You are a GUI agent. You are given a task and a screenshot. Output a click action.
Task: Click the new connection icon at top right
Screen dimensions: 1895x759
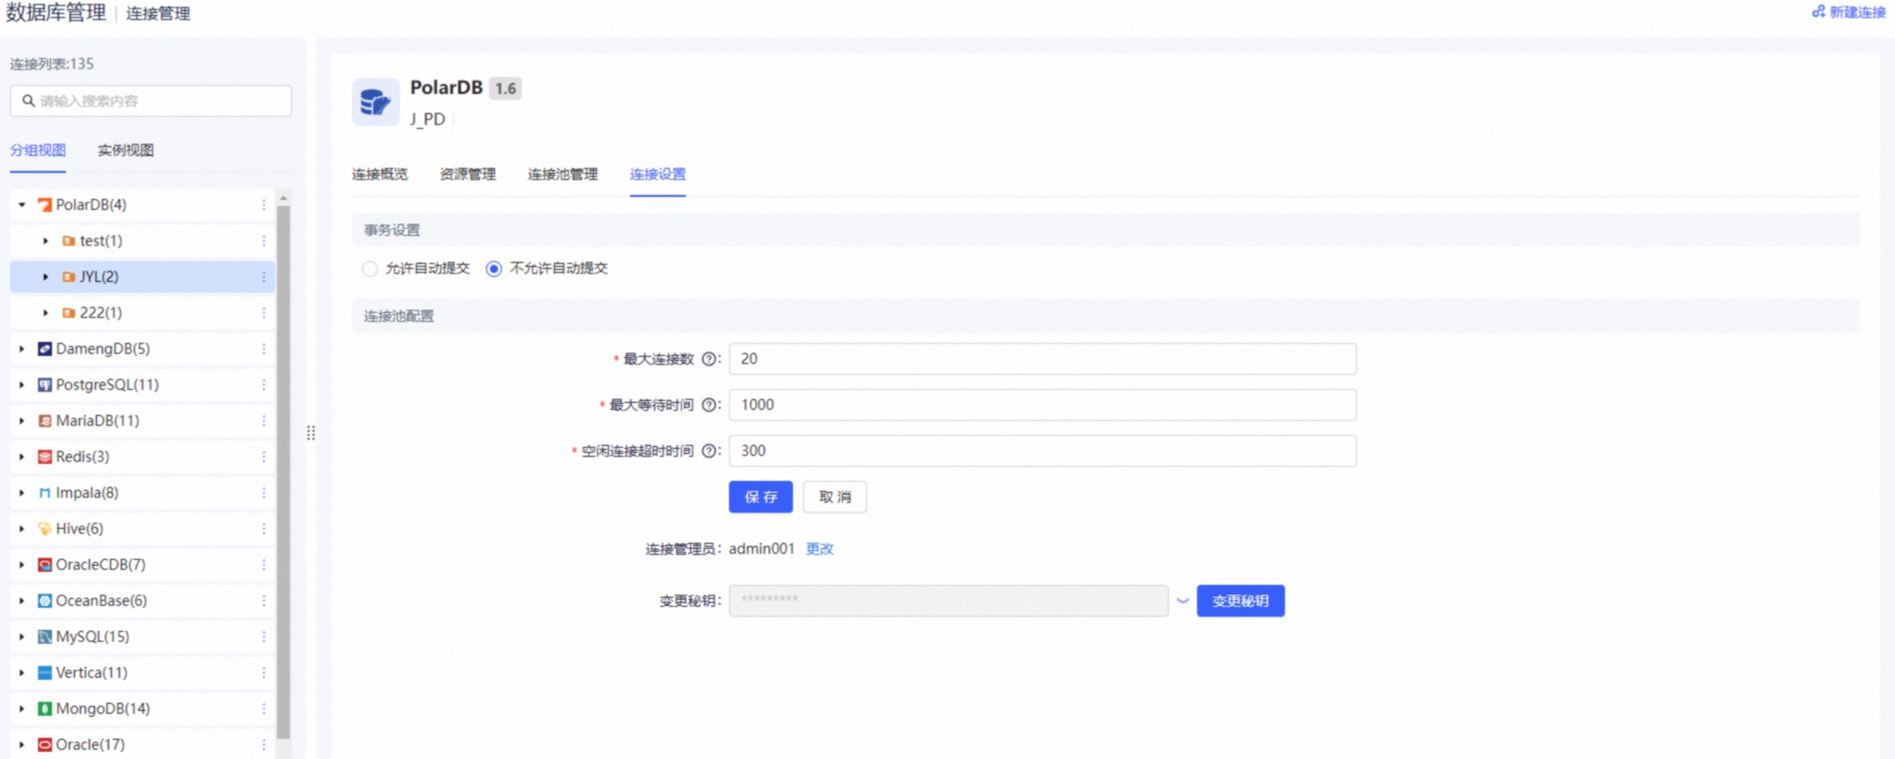click(1818, 12)
